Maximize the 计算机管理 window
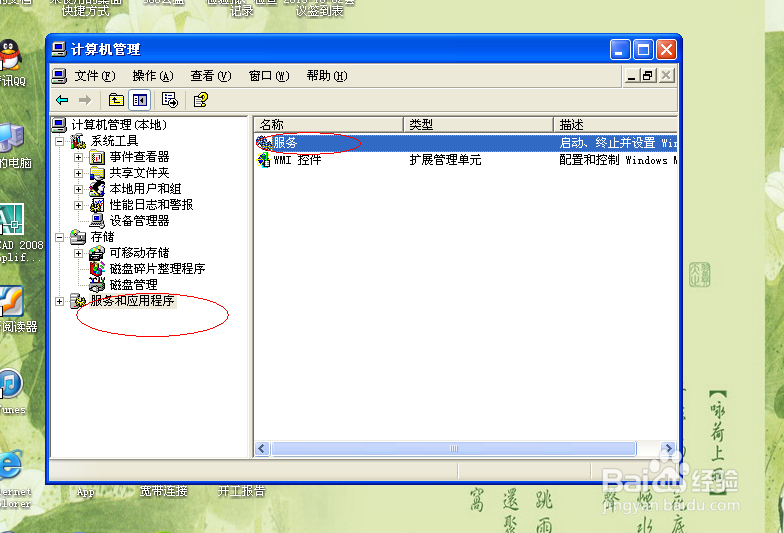 [643, 50]
